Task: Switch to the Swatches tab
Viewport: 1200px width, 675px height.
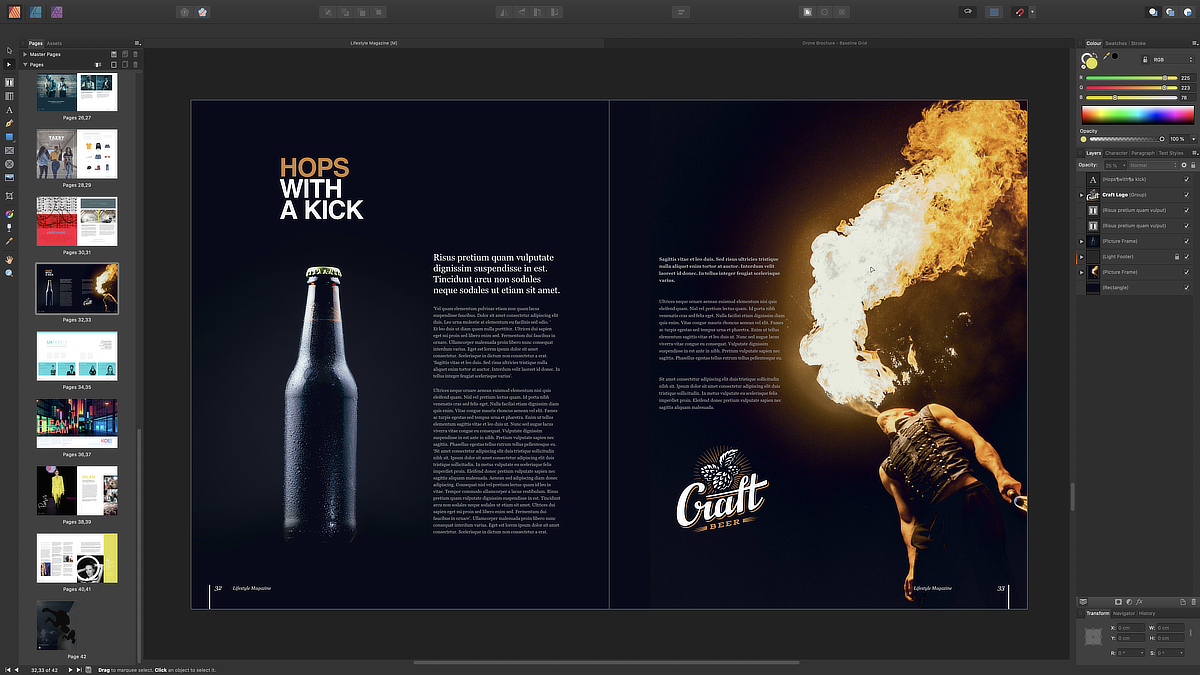Action: (x=1115, y=43)
